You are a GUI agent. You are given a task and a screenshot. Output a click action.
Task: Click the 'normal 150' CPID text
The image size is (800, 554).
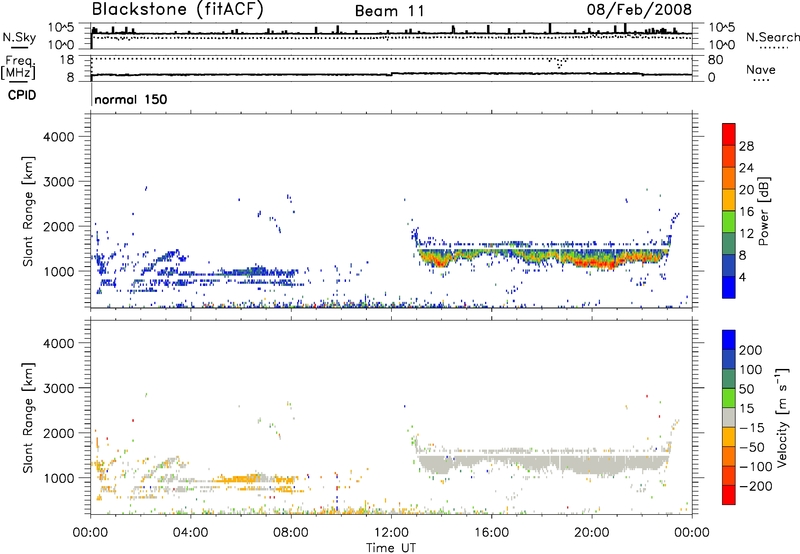click(131, 99)
